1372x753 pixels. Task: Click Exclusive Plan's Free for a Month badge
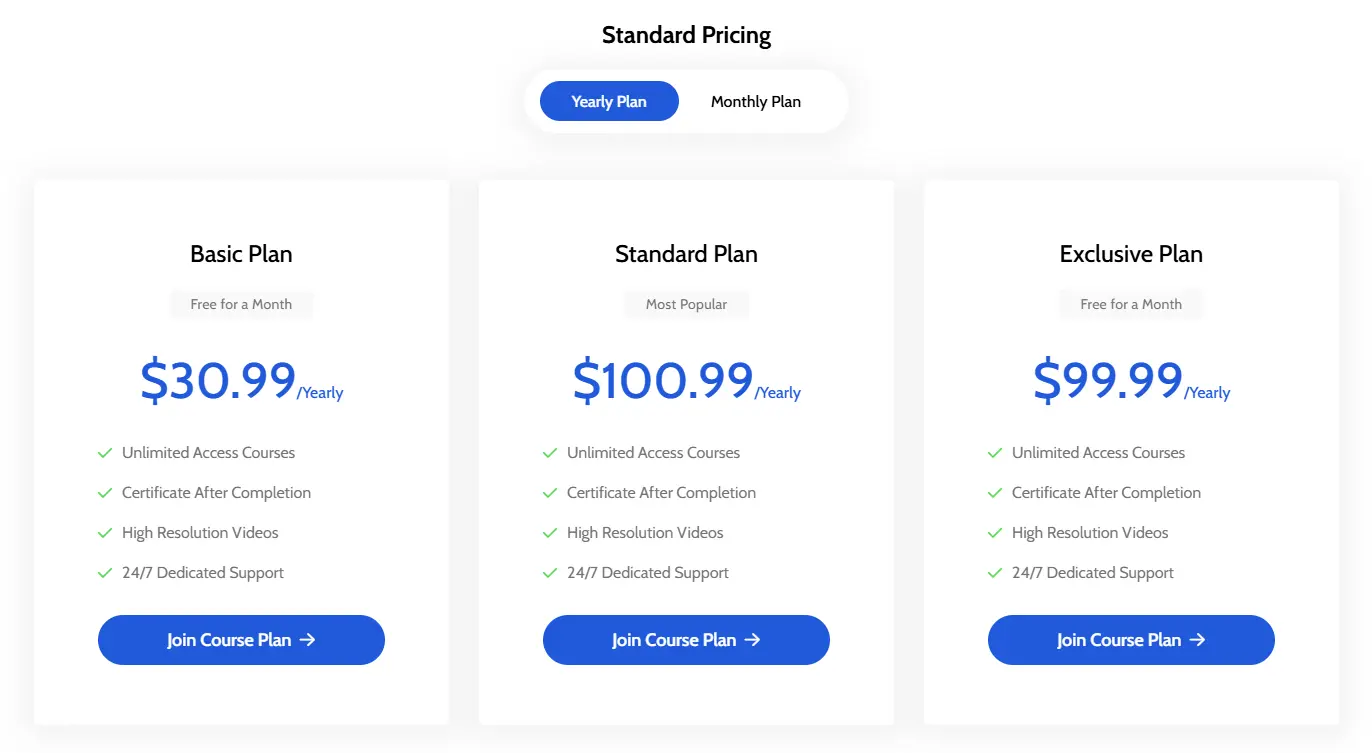pos(1131,304)
